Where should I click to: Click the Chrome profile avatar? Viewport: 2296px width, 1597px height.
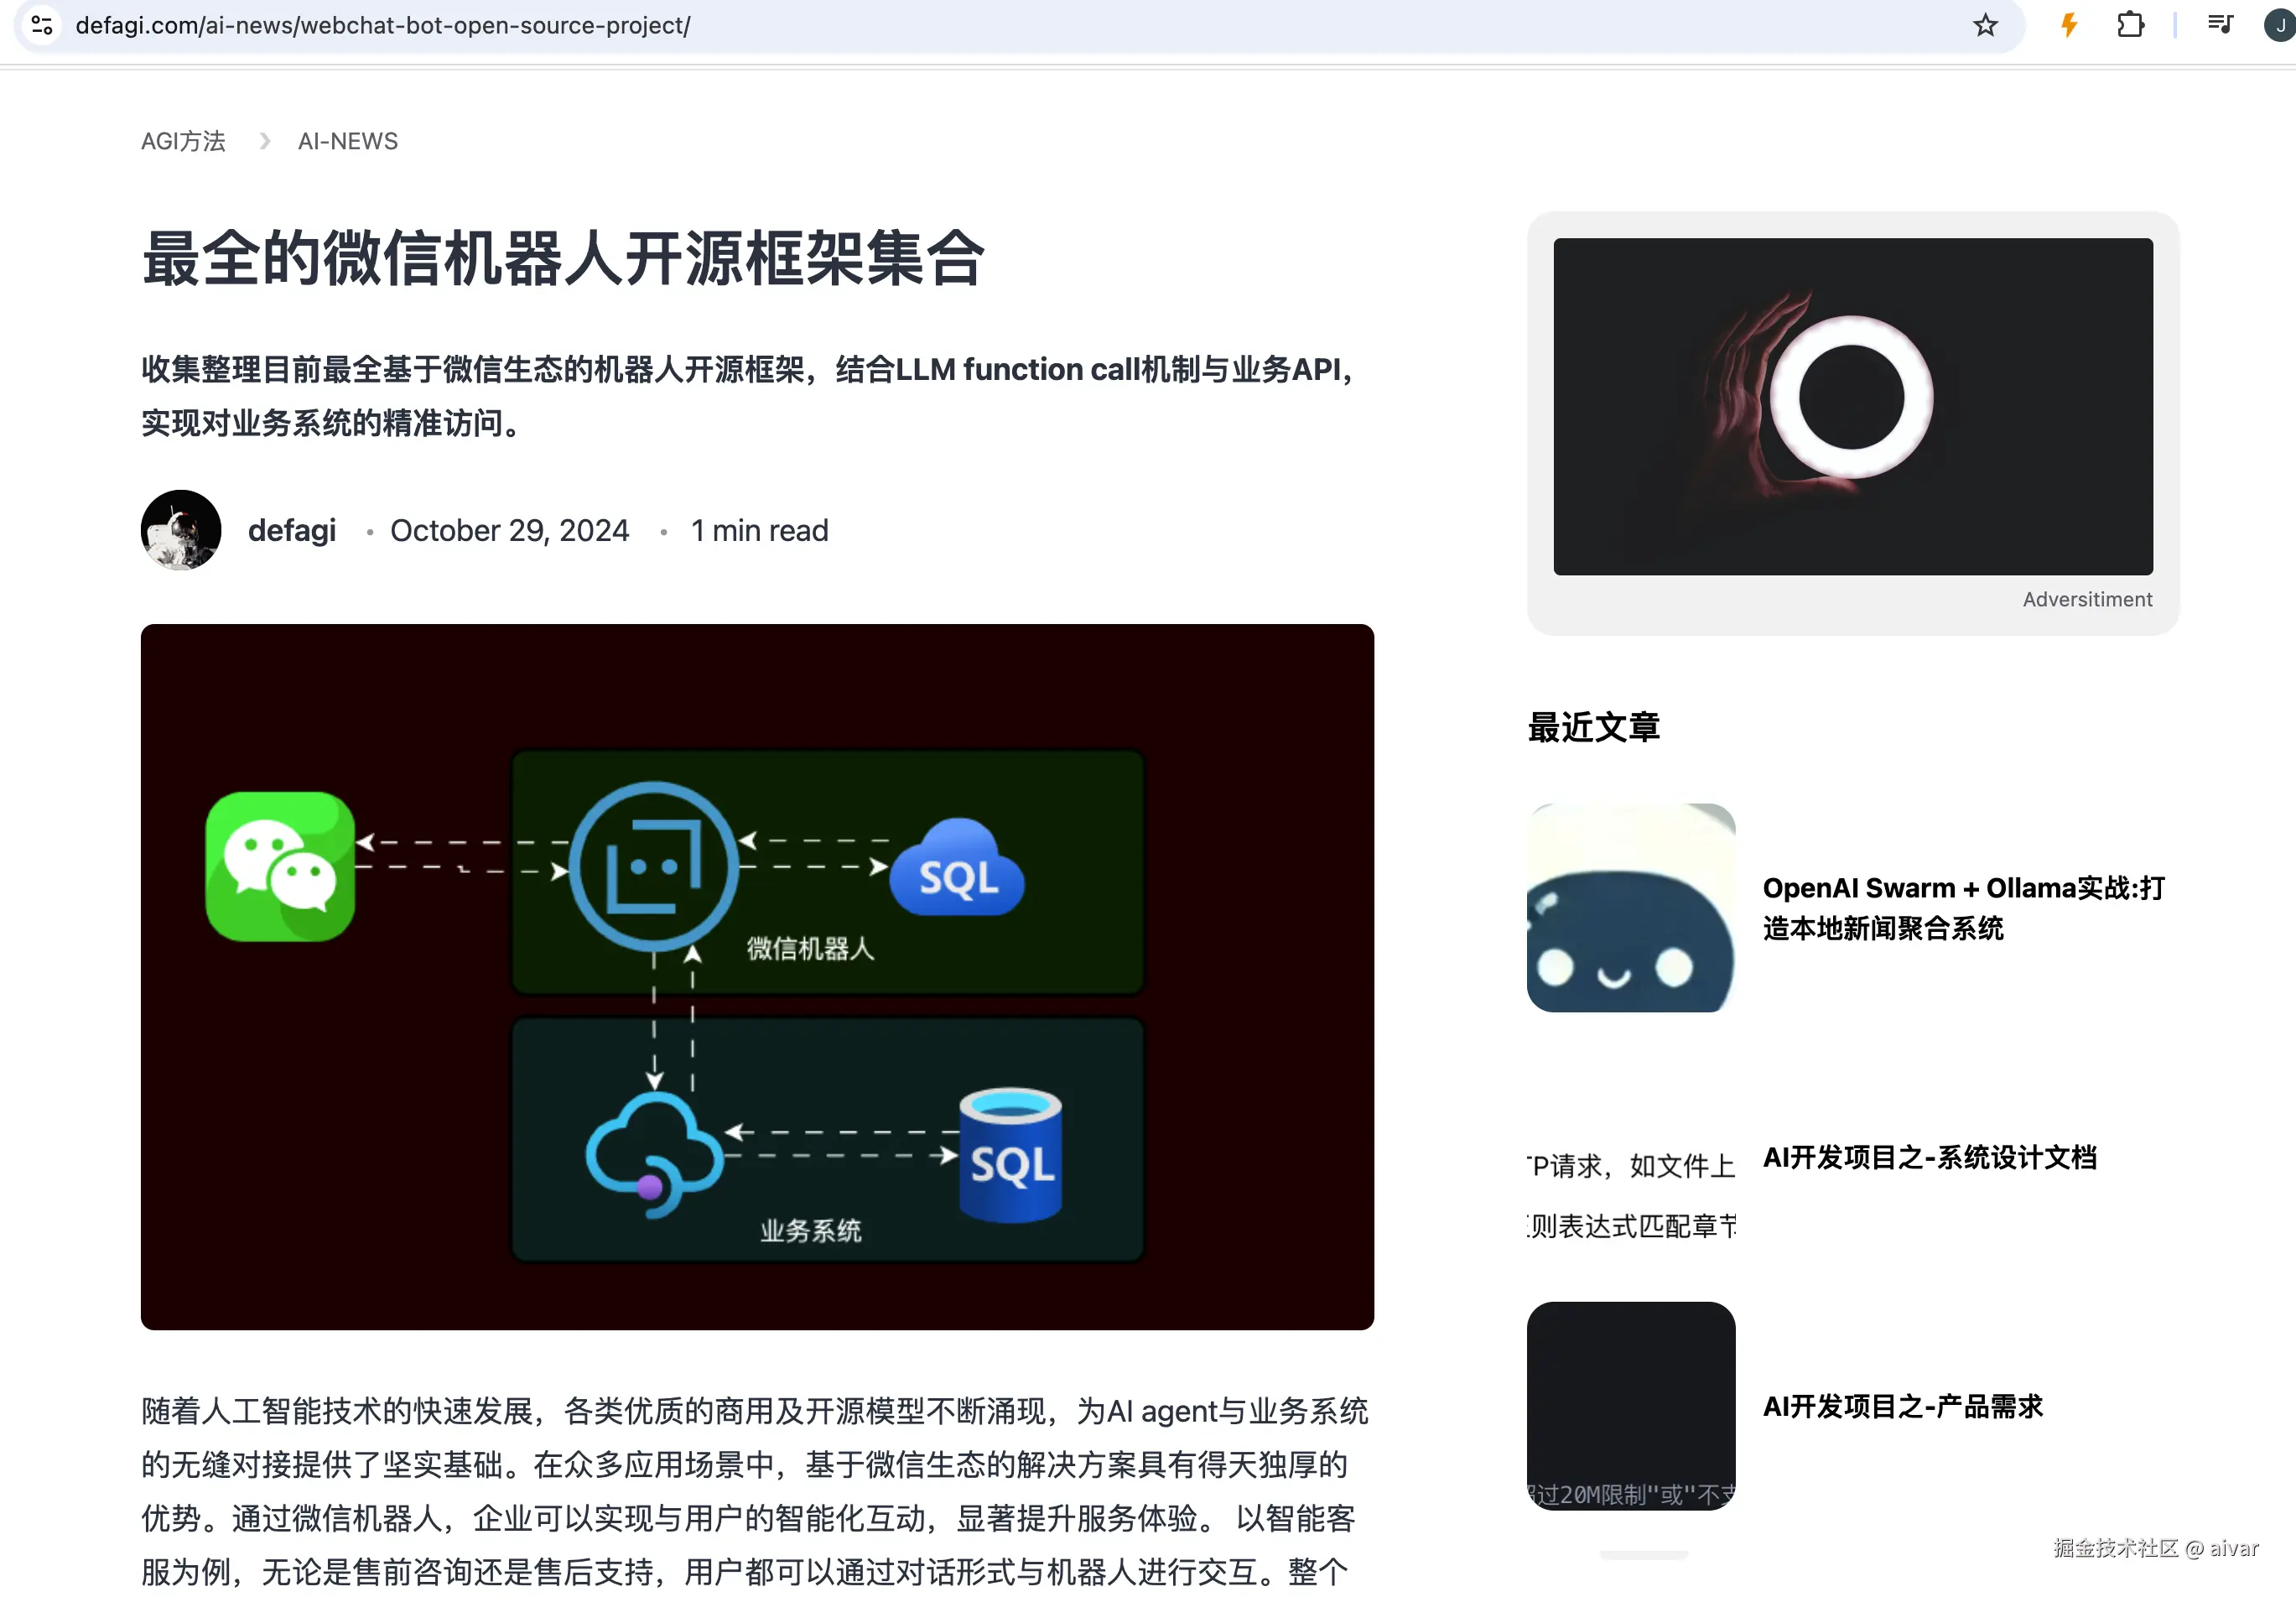coord(2279,25)
